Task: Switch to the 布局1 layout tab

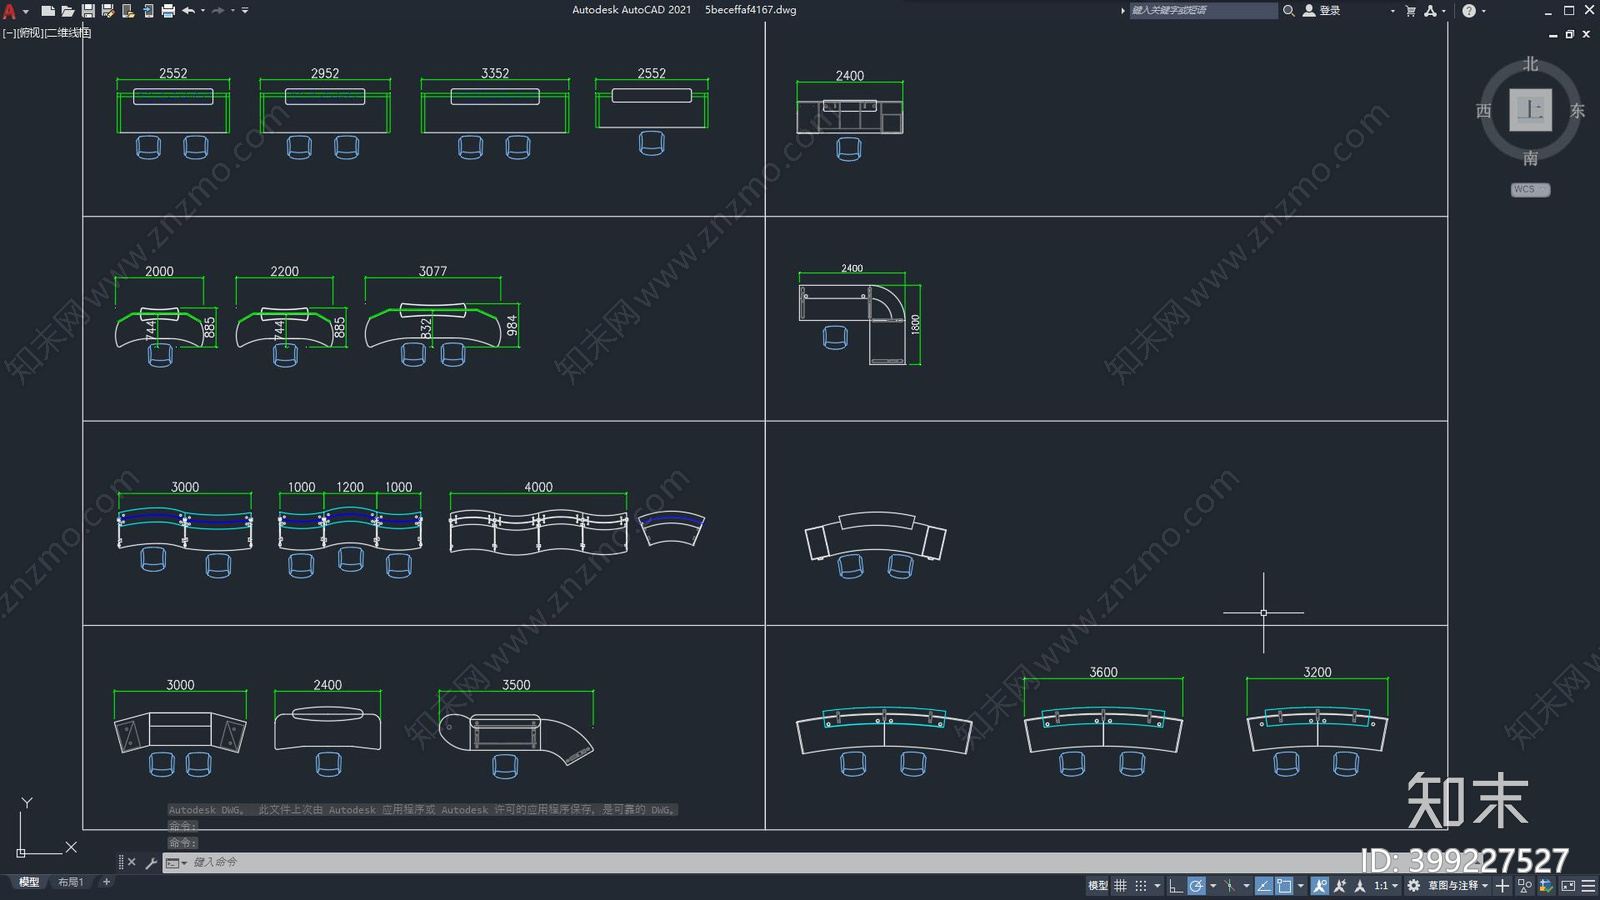Action: [70, 882]
